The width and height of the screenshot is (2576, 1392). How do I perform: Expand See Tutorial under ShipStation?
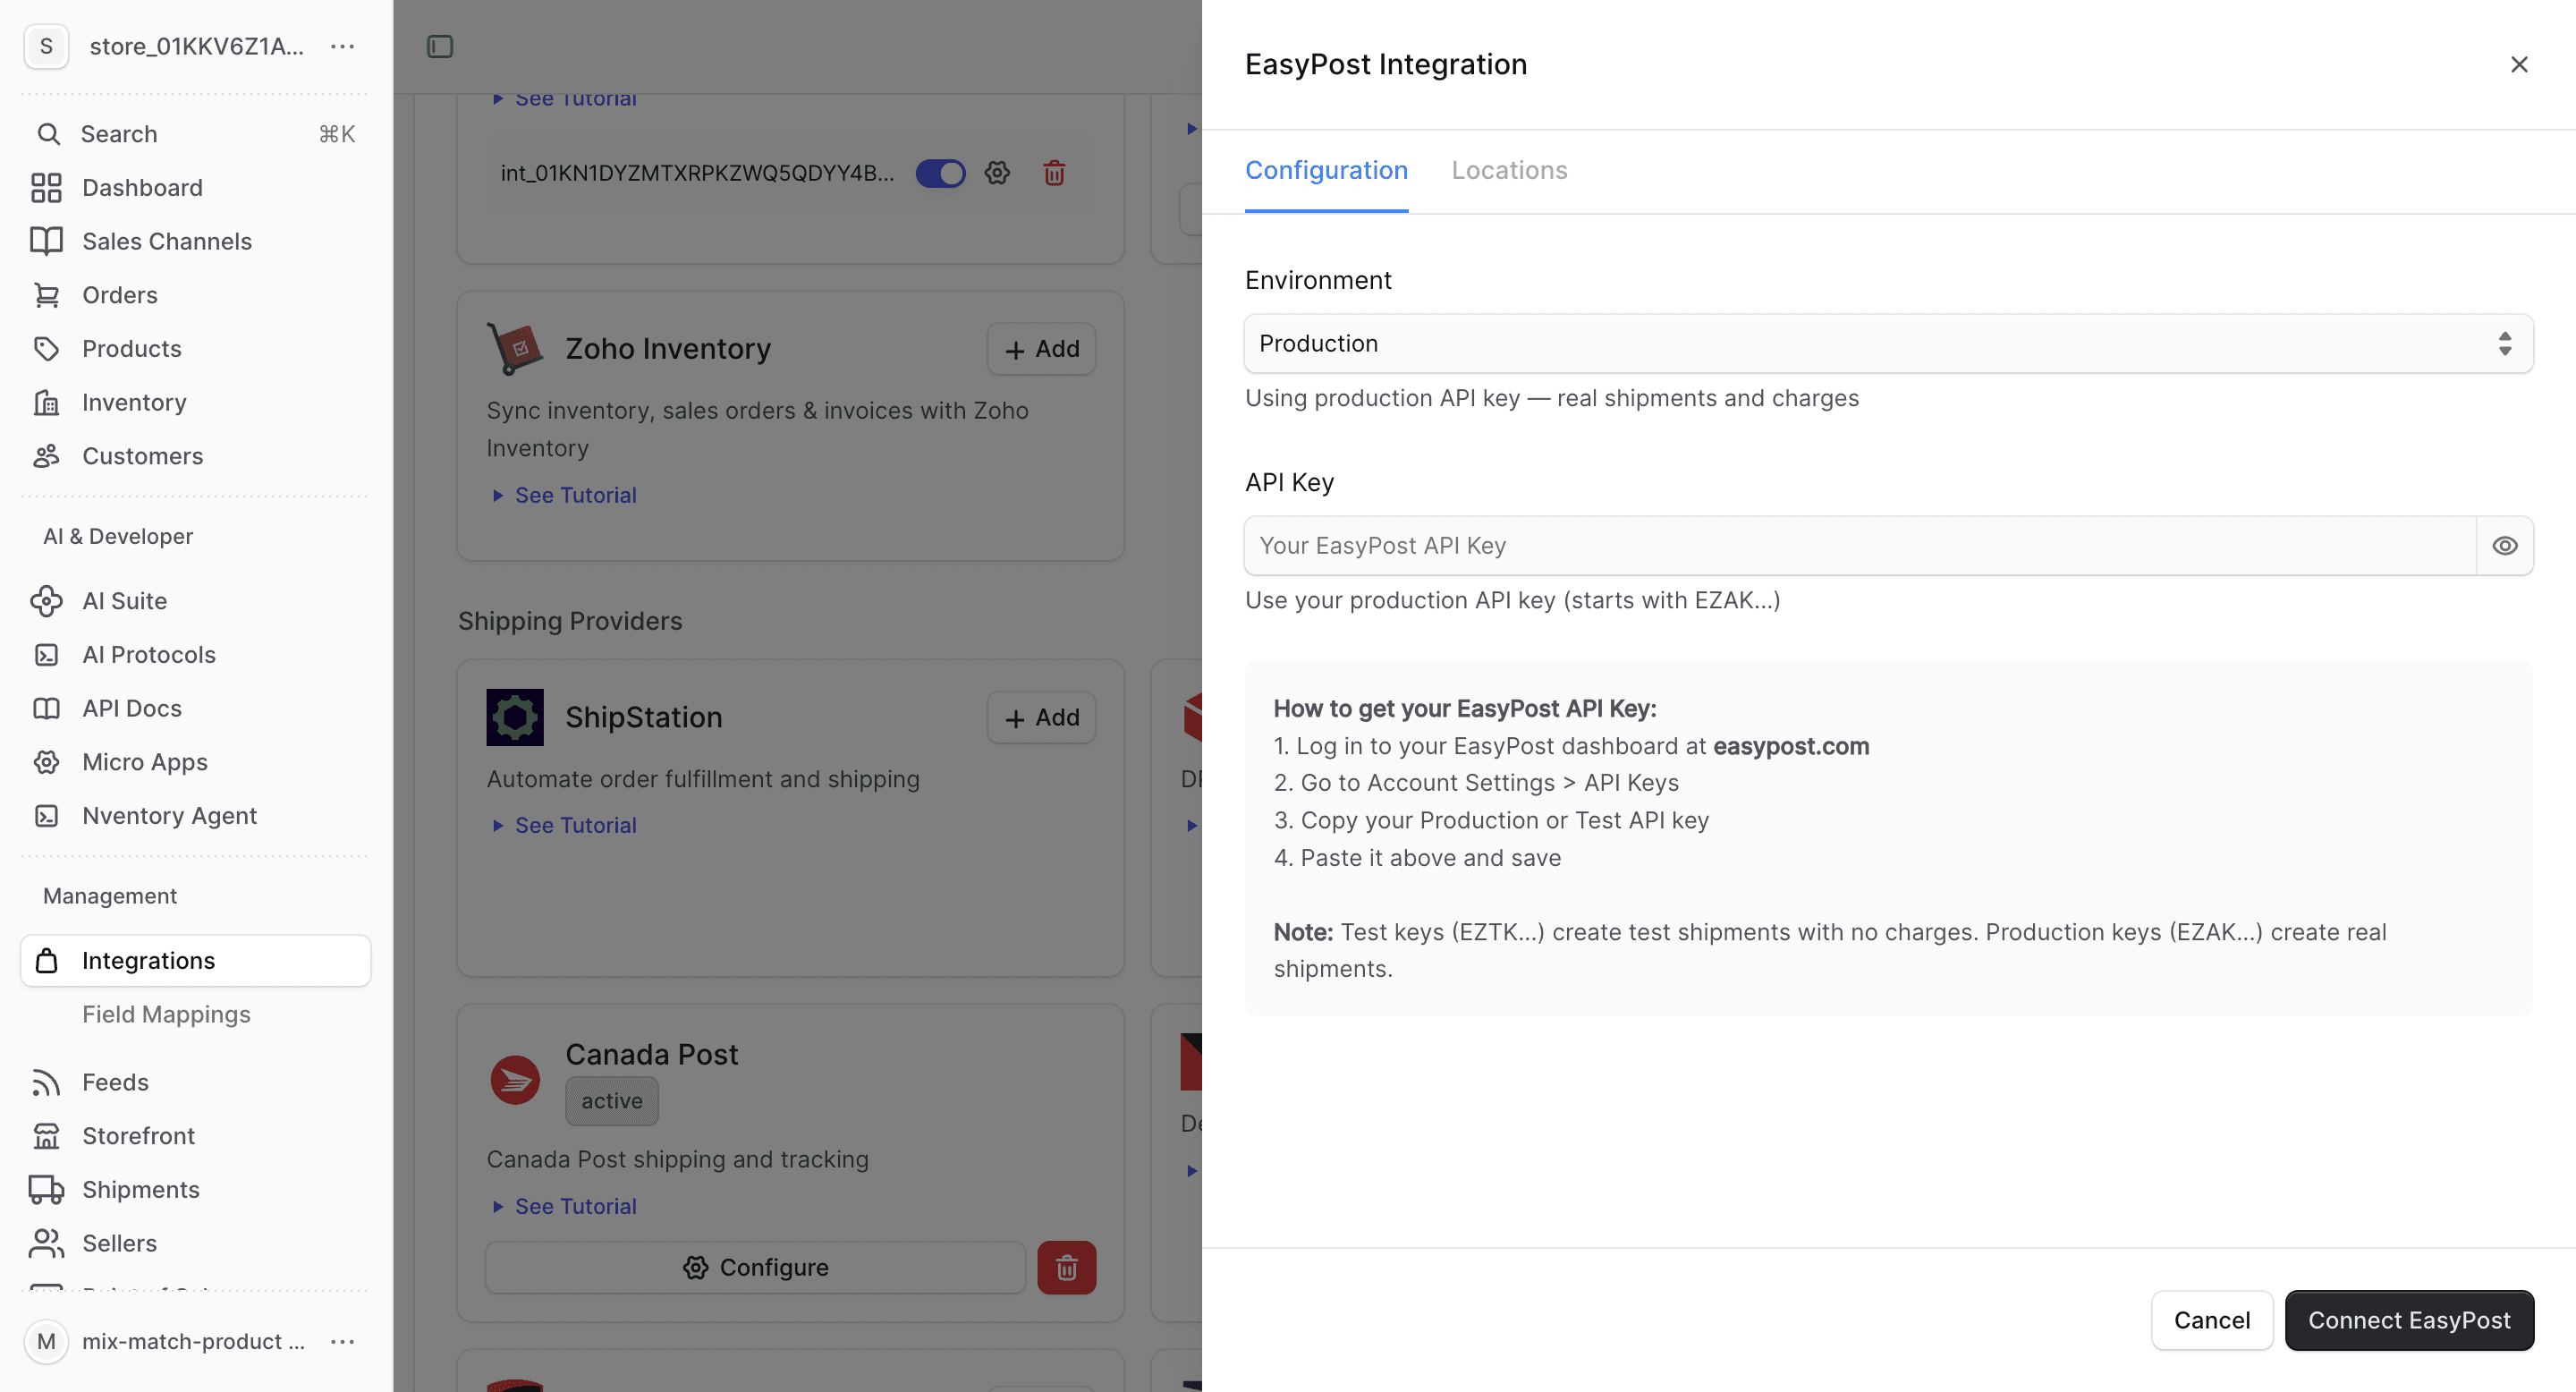[565, 825]
